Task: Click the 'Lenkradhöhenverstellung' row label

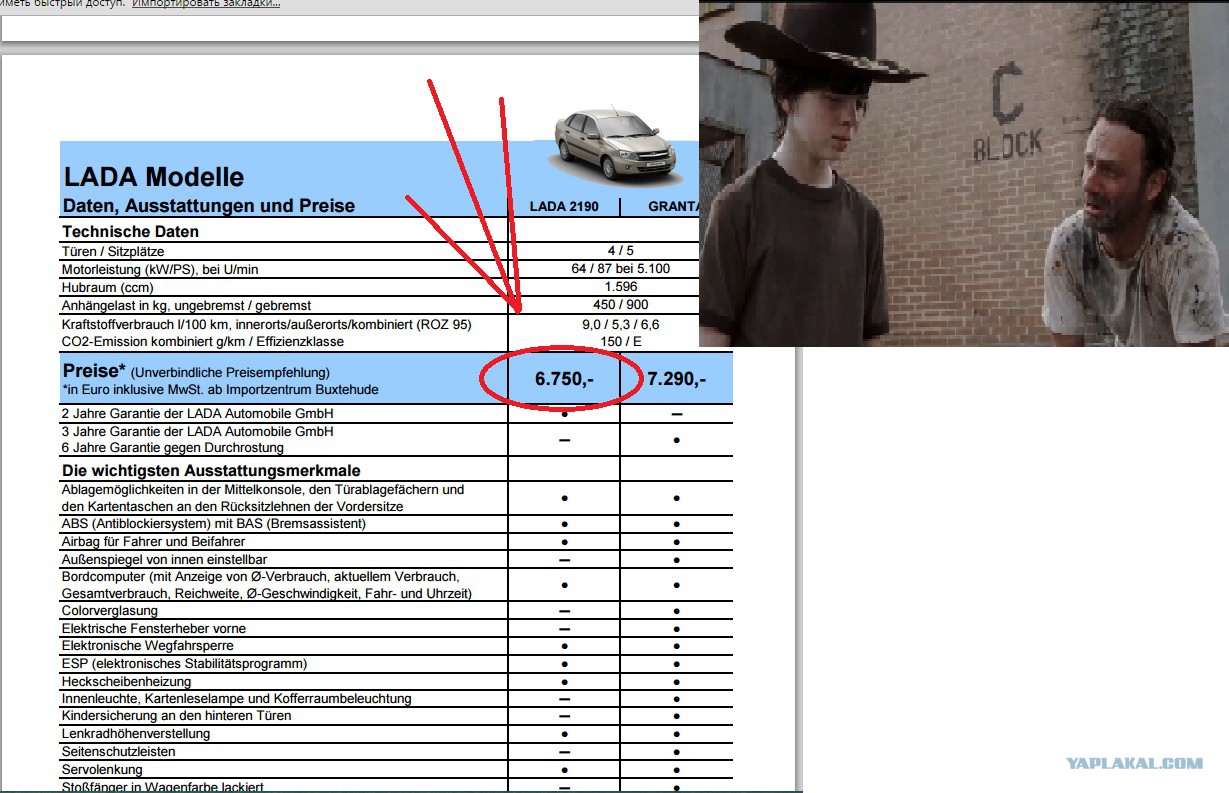Action: pos(136,734)
